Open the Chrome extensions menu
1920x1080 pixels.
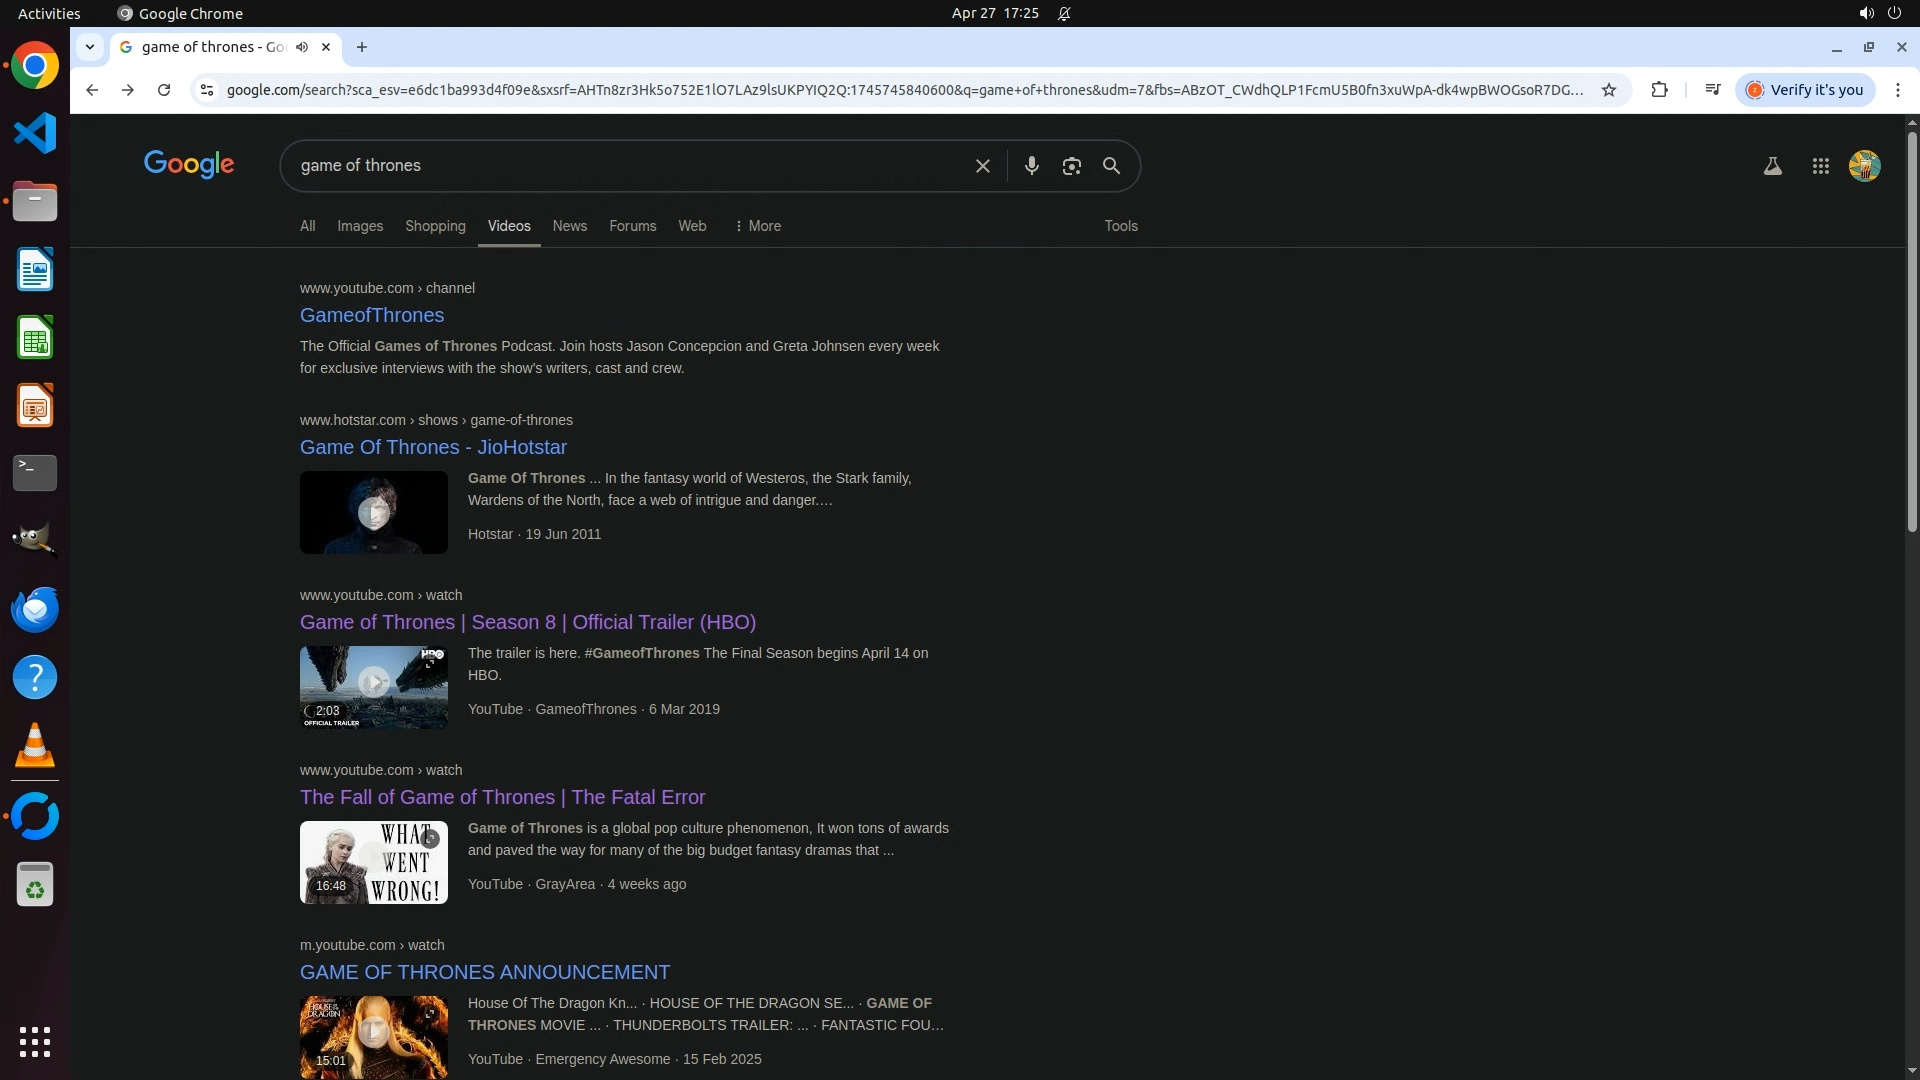1659,90
